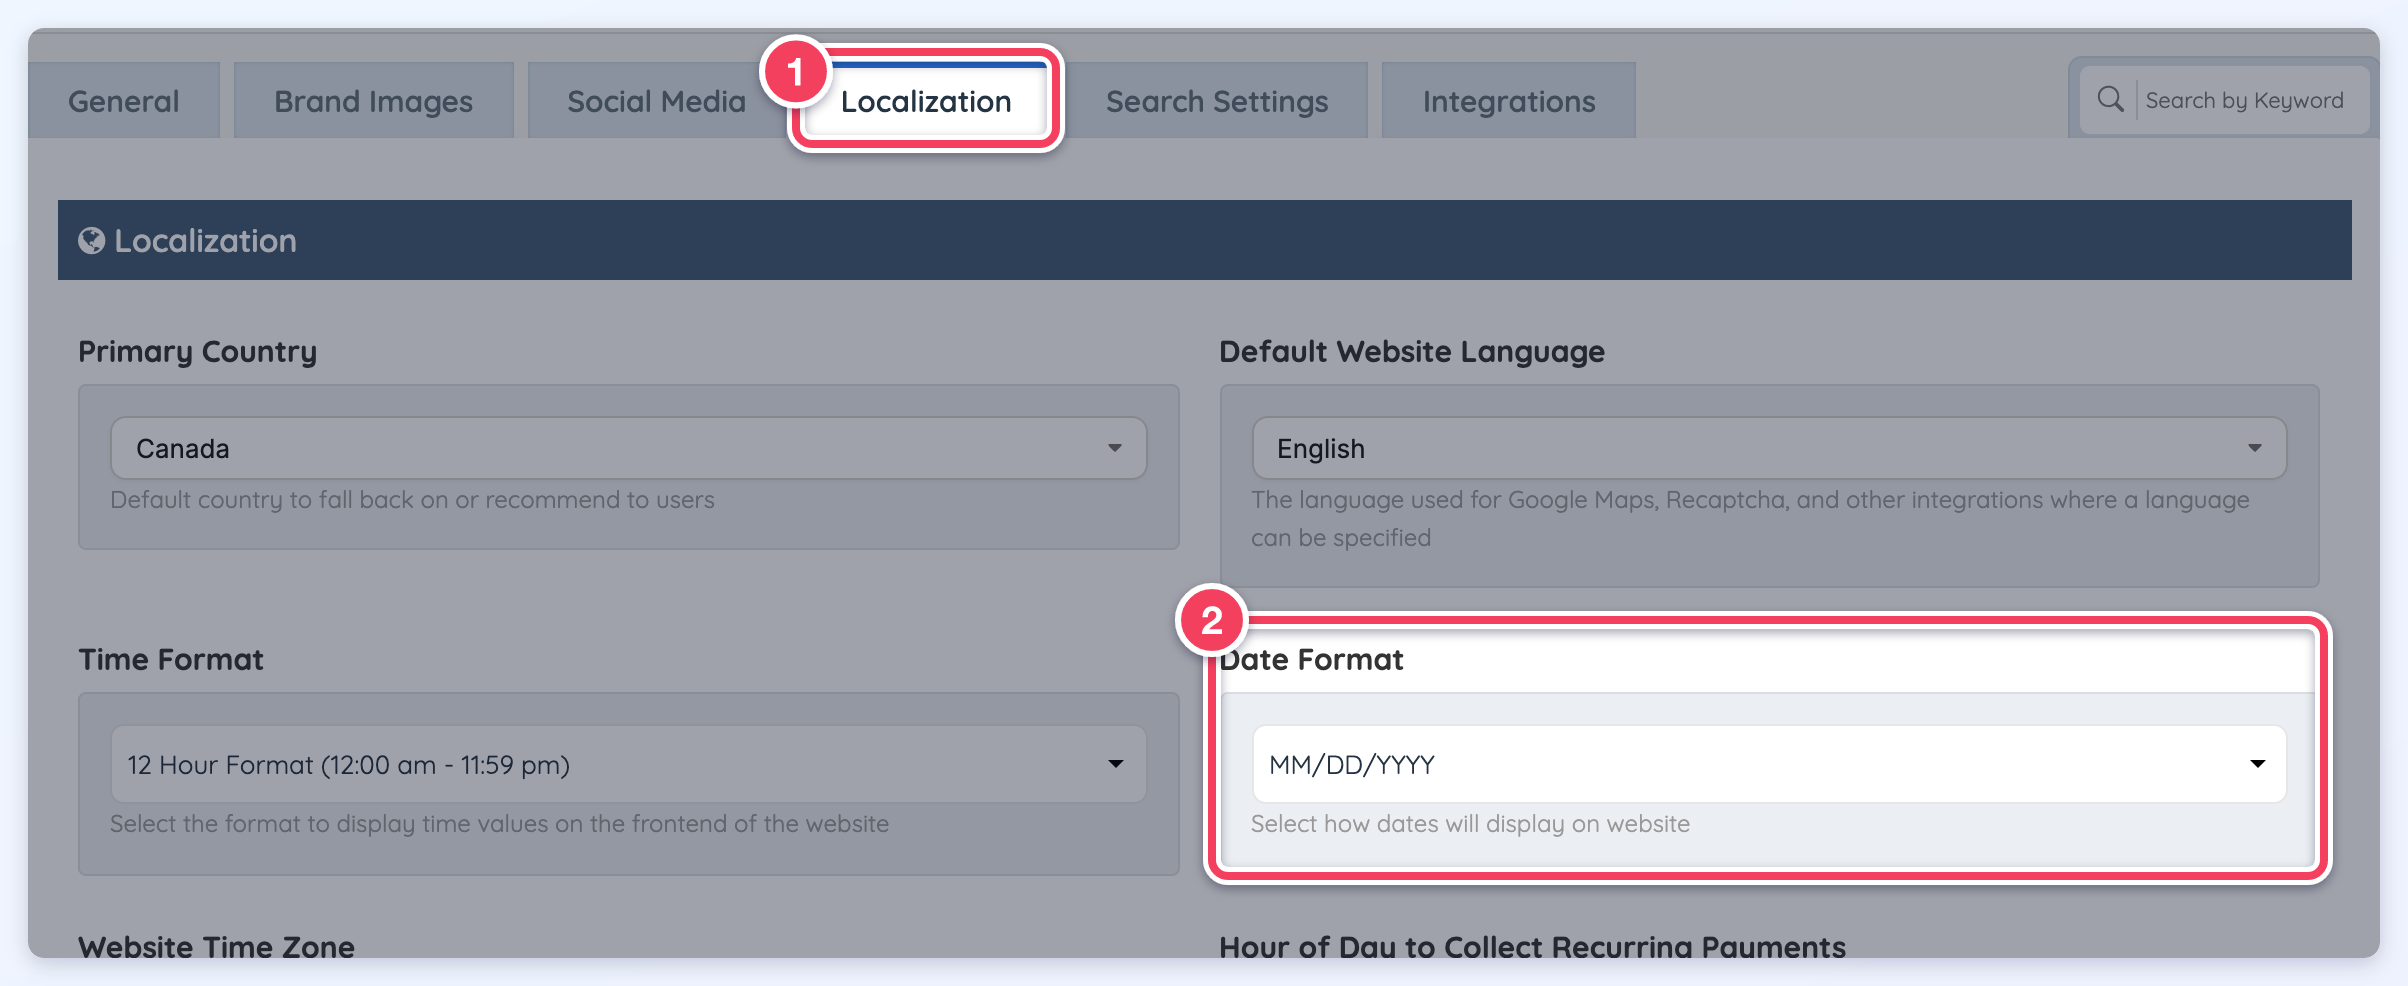Click the Default Website Language label
This screenshot has height=986, width=2408.
1412,352
